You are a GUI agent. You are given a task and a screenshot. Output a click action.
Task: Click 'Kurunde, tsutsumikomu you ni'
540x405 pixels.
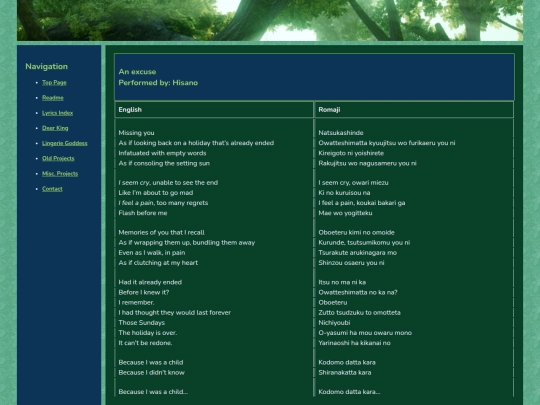(364, 242)
